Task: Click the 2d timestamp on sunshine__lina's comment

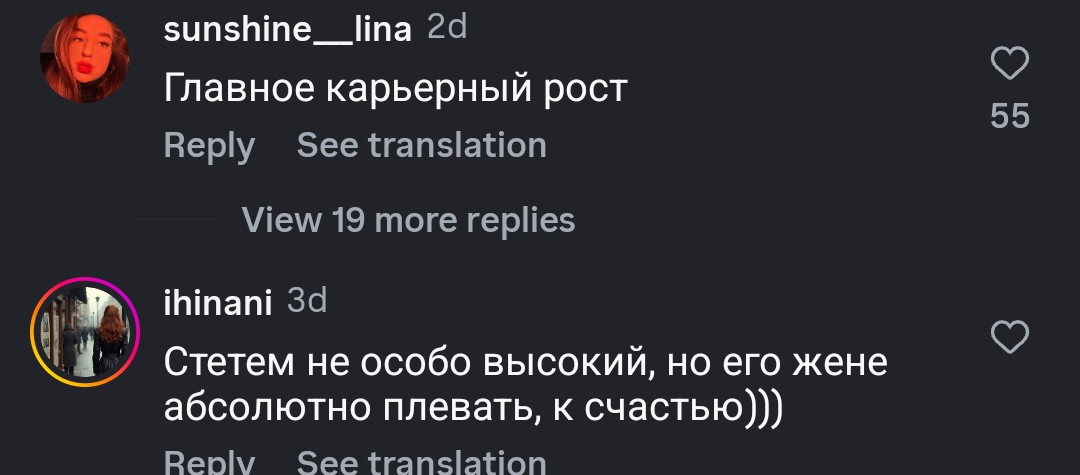Action: pyautogui.click(x=447, y=29)
